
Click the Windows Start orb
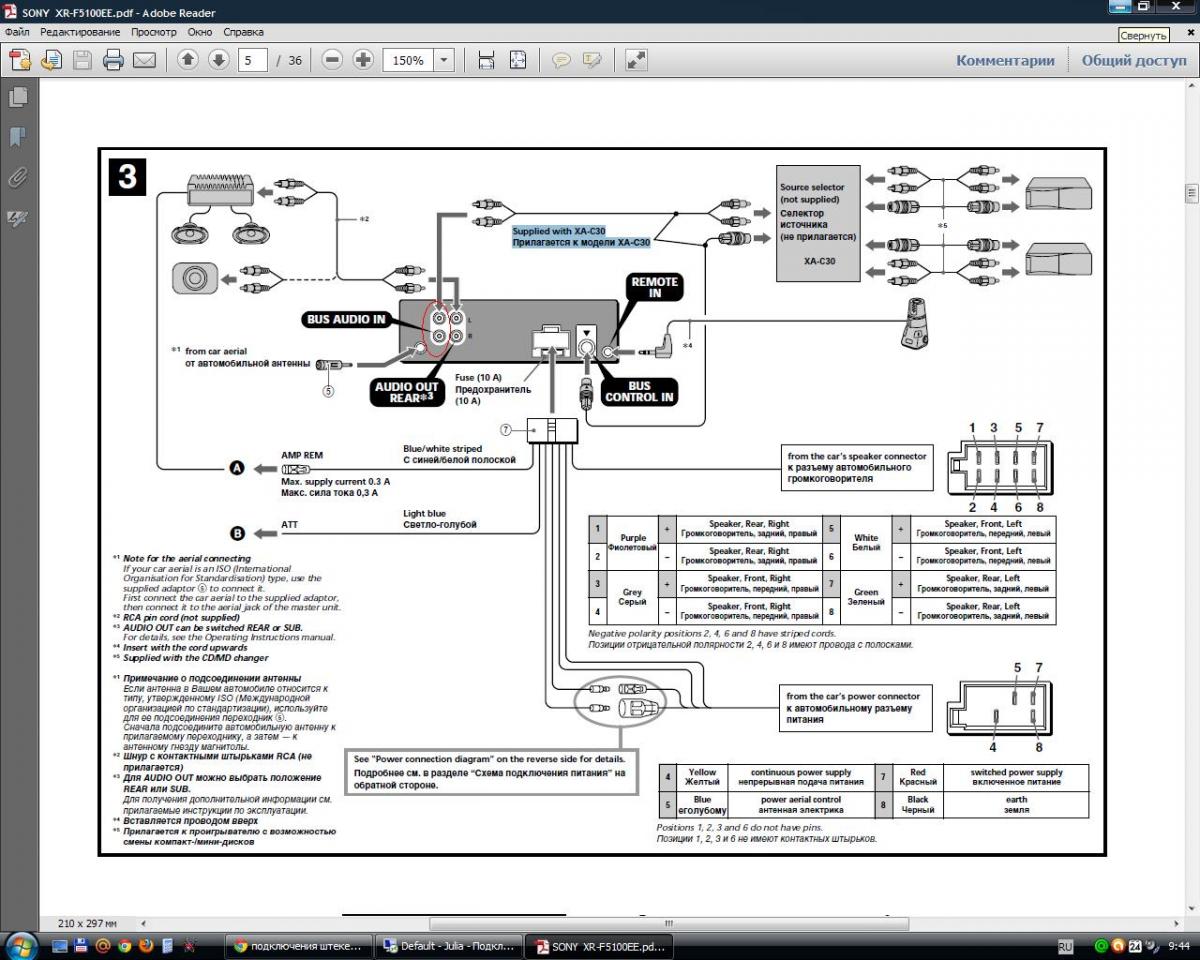point(21,945)
